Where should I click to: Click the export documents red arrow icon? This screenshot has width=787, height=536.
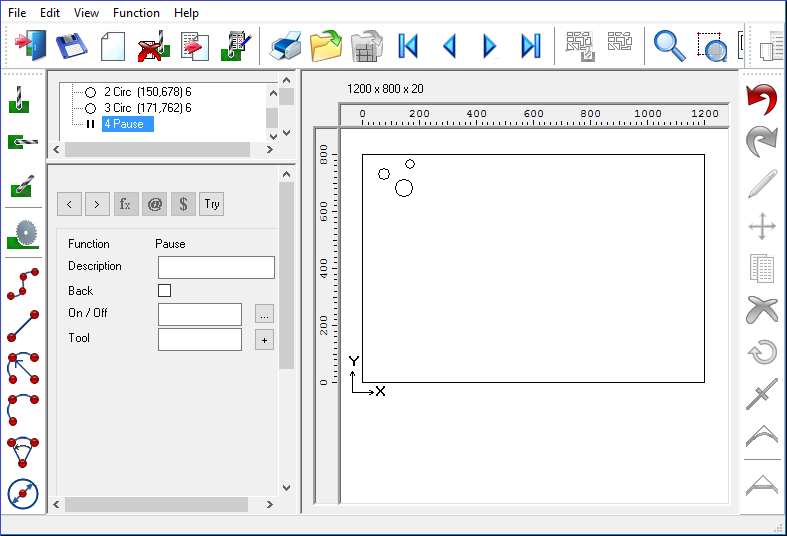pyautogui.click(x=195, y=46)
